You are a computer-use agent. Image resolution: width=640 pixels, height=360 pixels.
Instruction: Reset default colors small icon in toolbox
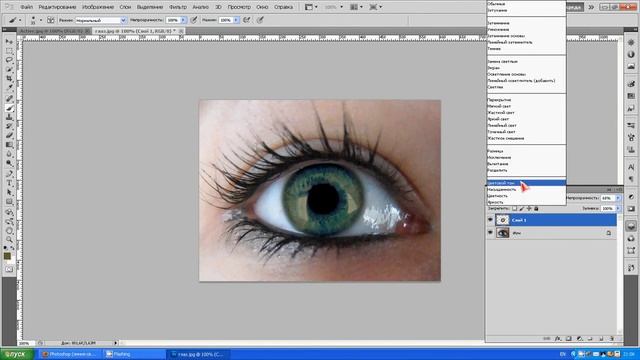pyautogui.click(x=5, y=248)
